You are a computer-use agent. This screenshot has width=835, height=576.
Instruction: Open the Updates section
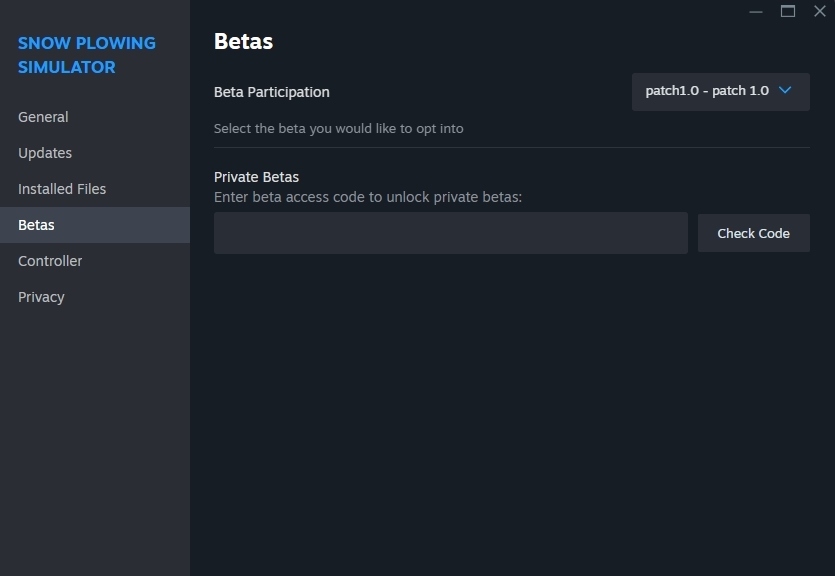[x=44, y=153]
